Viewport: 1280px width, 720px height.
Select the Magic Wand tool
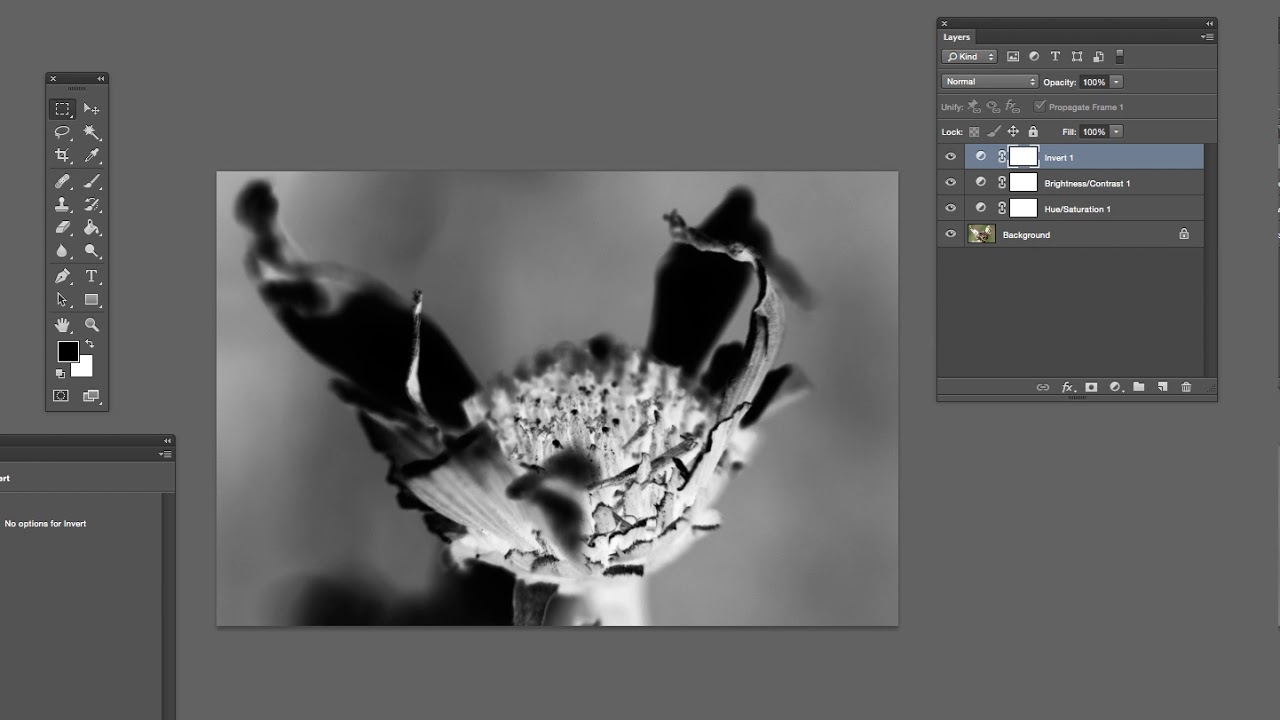pyautogui.click(x=92, y=132)
